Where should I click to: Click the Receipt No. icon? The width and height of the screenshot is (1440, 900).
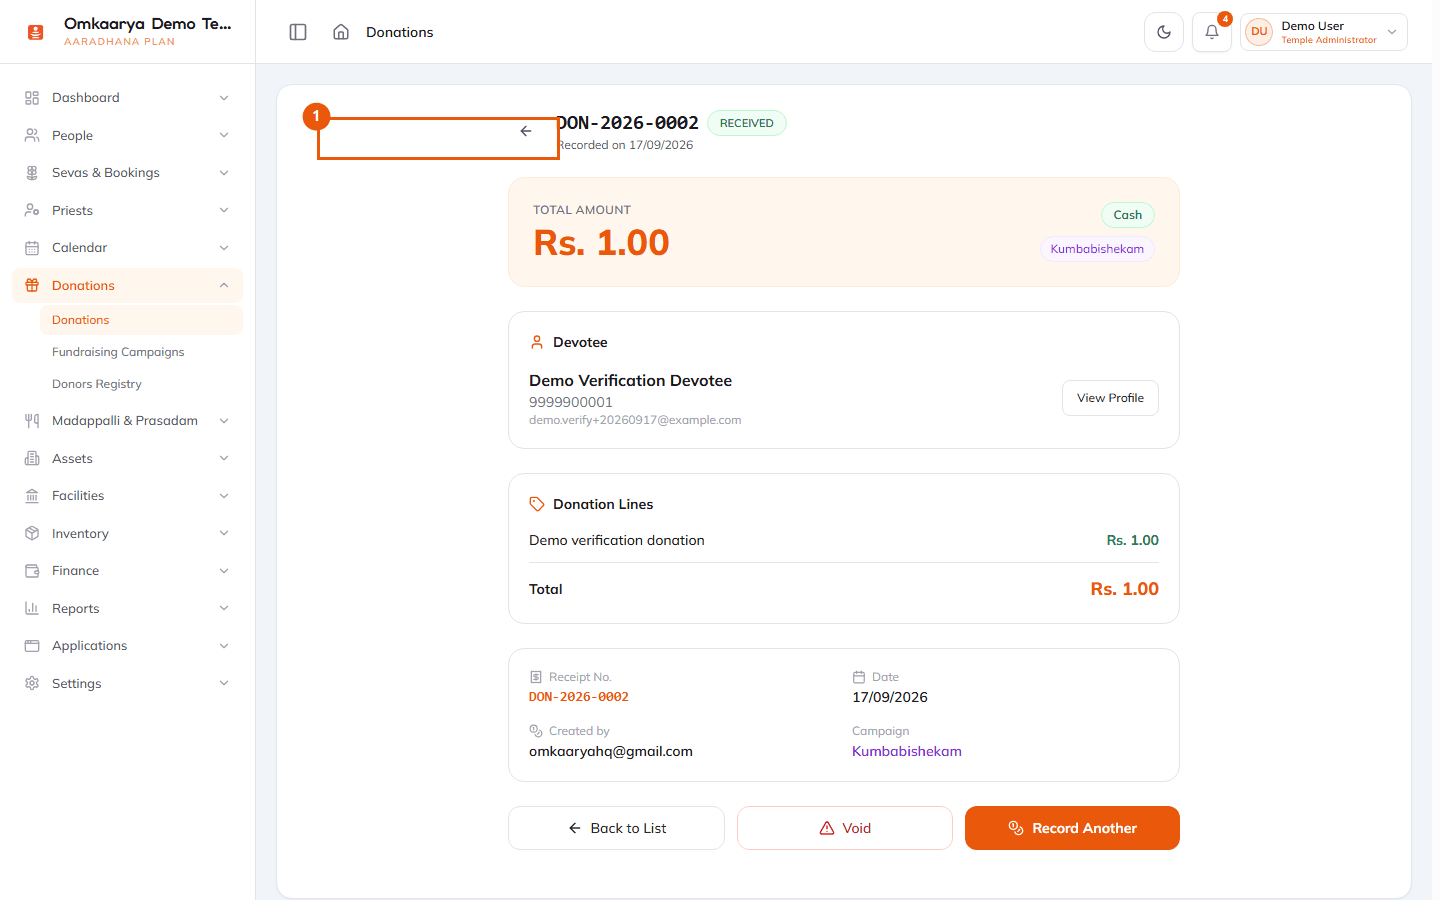pyautogui.click(x=536, y=677)
